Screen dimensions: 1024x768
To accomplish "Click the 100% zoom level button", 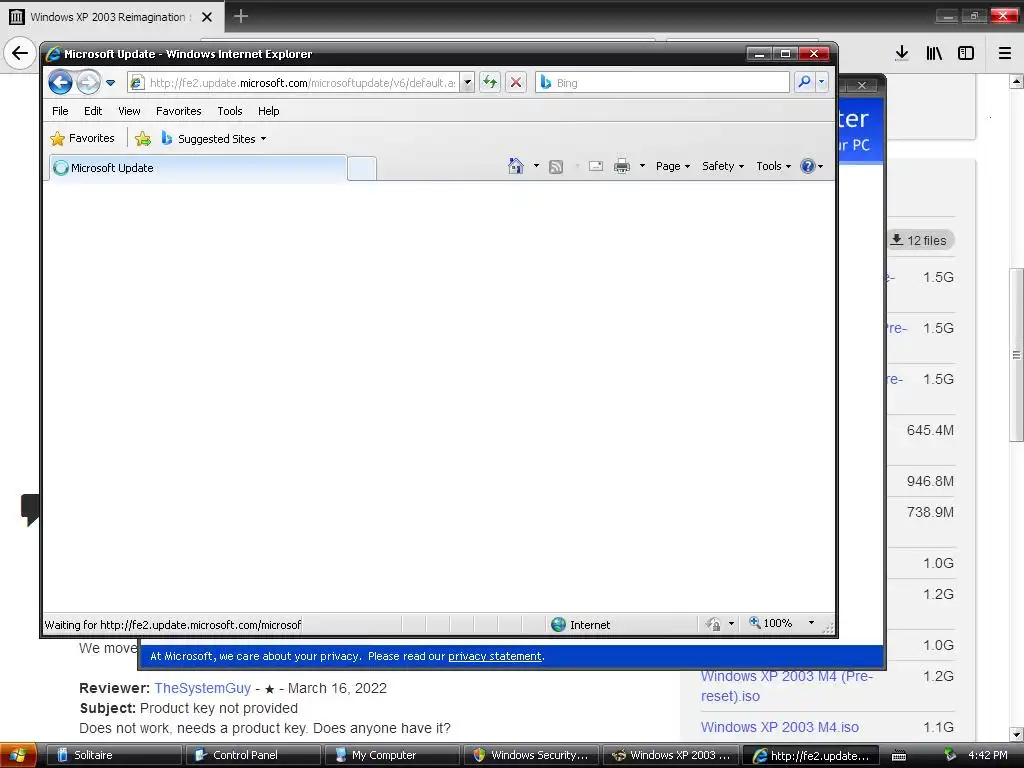I will click(771, 623).
